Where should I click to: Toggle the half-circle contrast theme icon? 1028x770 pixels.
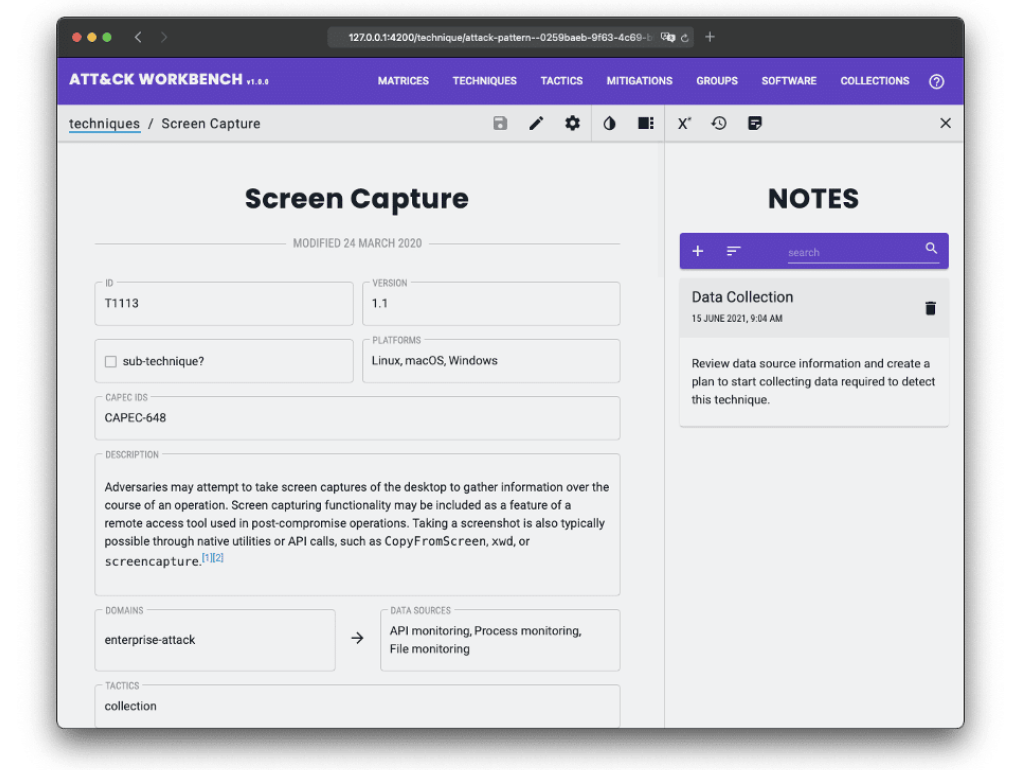[x=609, y=123]
